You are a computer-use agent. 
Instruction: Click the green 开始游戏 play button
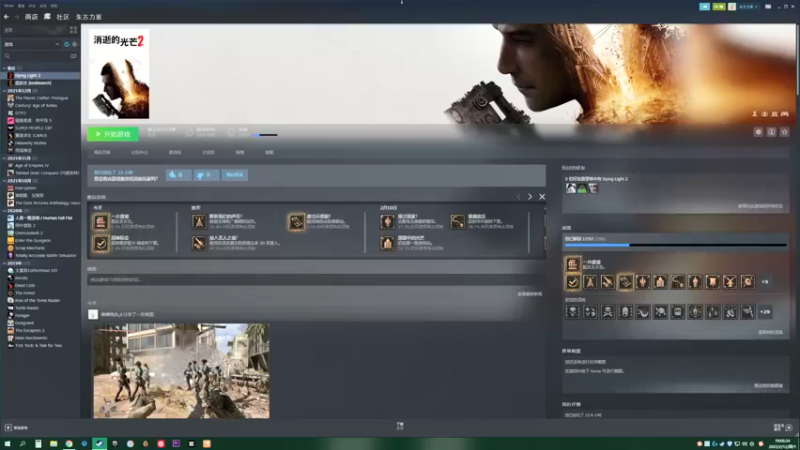coord(113,134)
